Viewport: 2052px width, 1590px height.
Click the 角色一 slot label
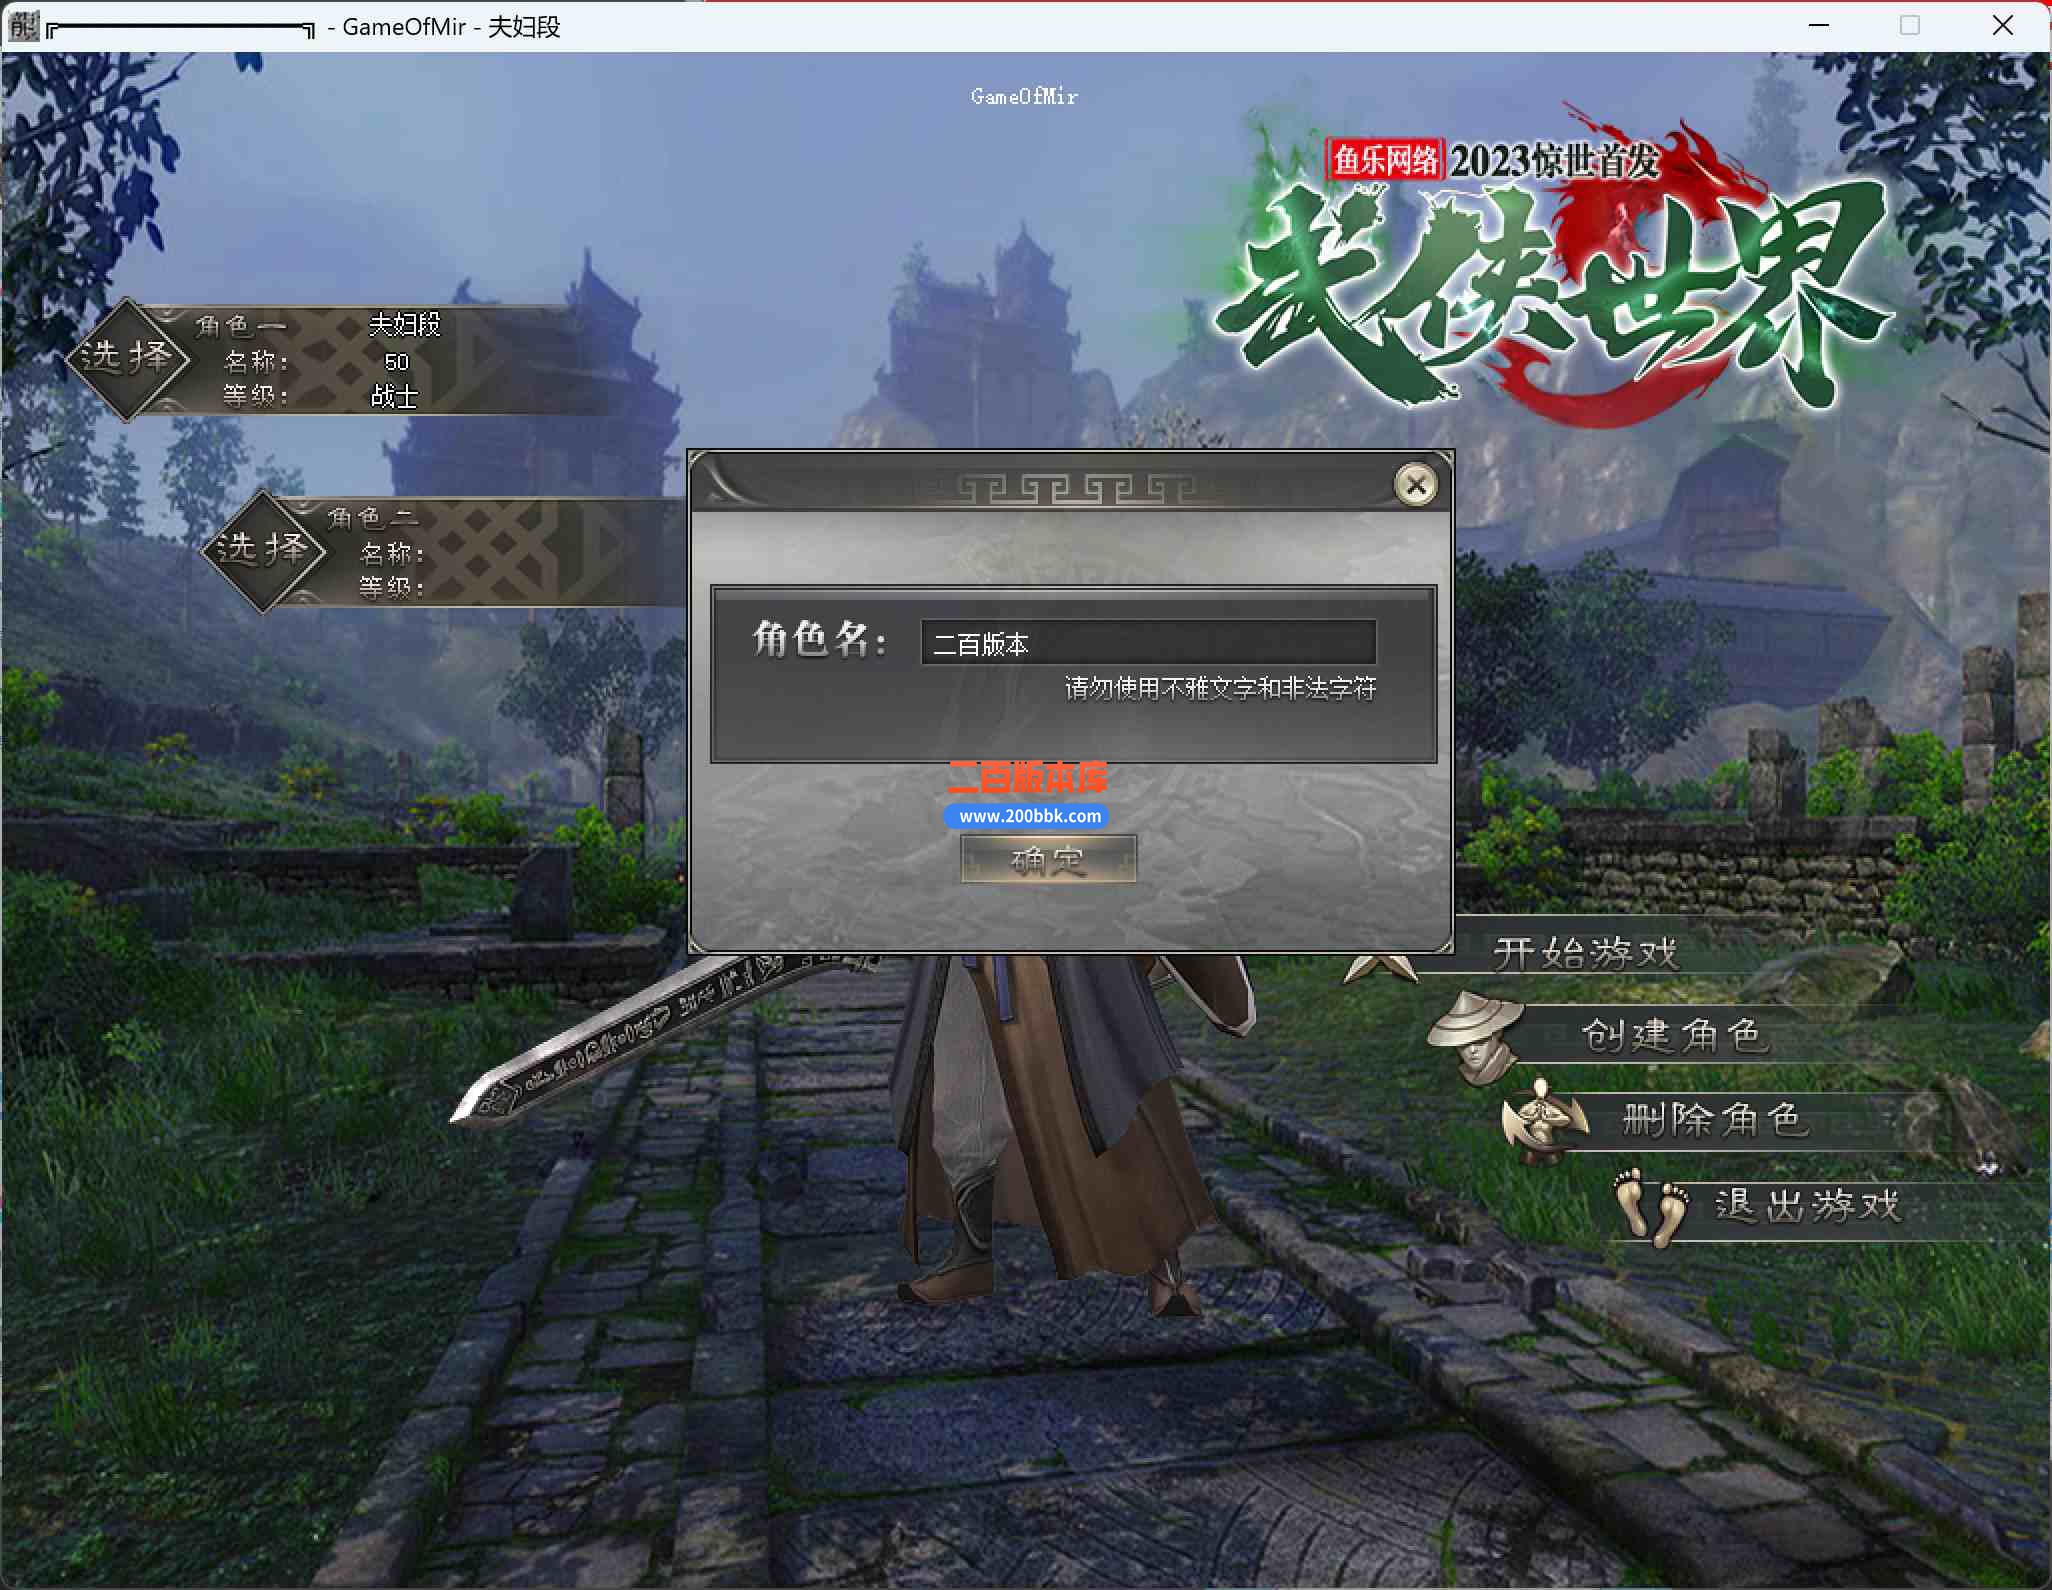click(x=240, y=325)
